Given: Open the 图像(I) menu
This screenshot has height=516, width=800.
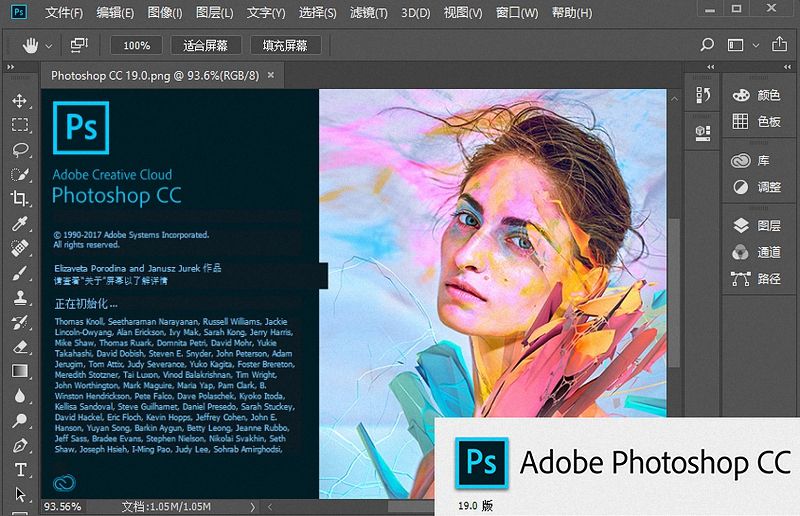Looking at the screenshot, I should [x=165, y=12].
